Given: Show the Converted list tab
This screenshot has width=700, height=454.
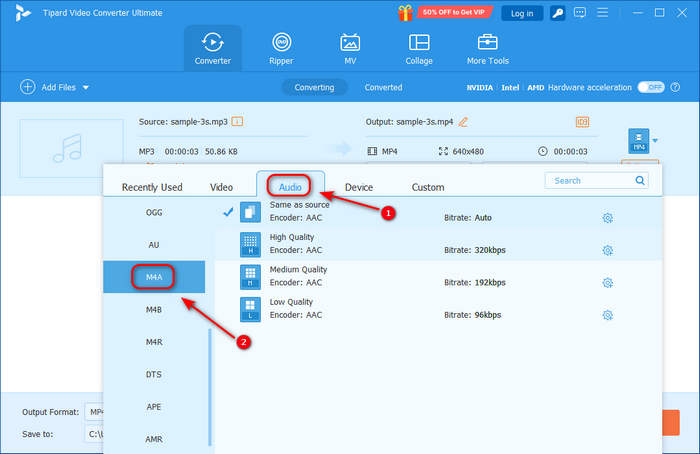Looking at the screenshot, I should click(383, 87).
